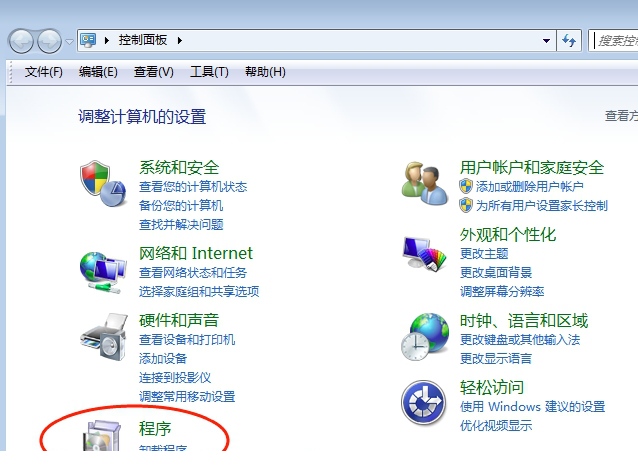Click 备份您的计算机 link

pos(181,205)
